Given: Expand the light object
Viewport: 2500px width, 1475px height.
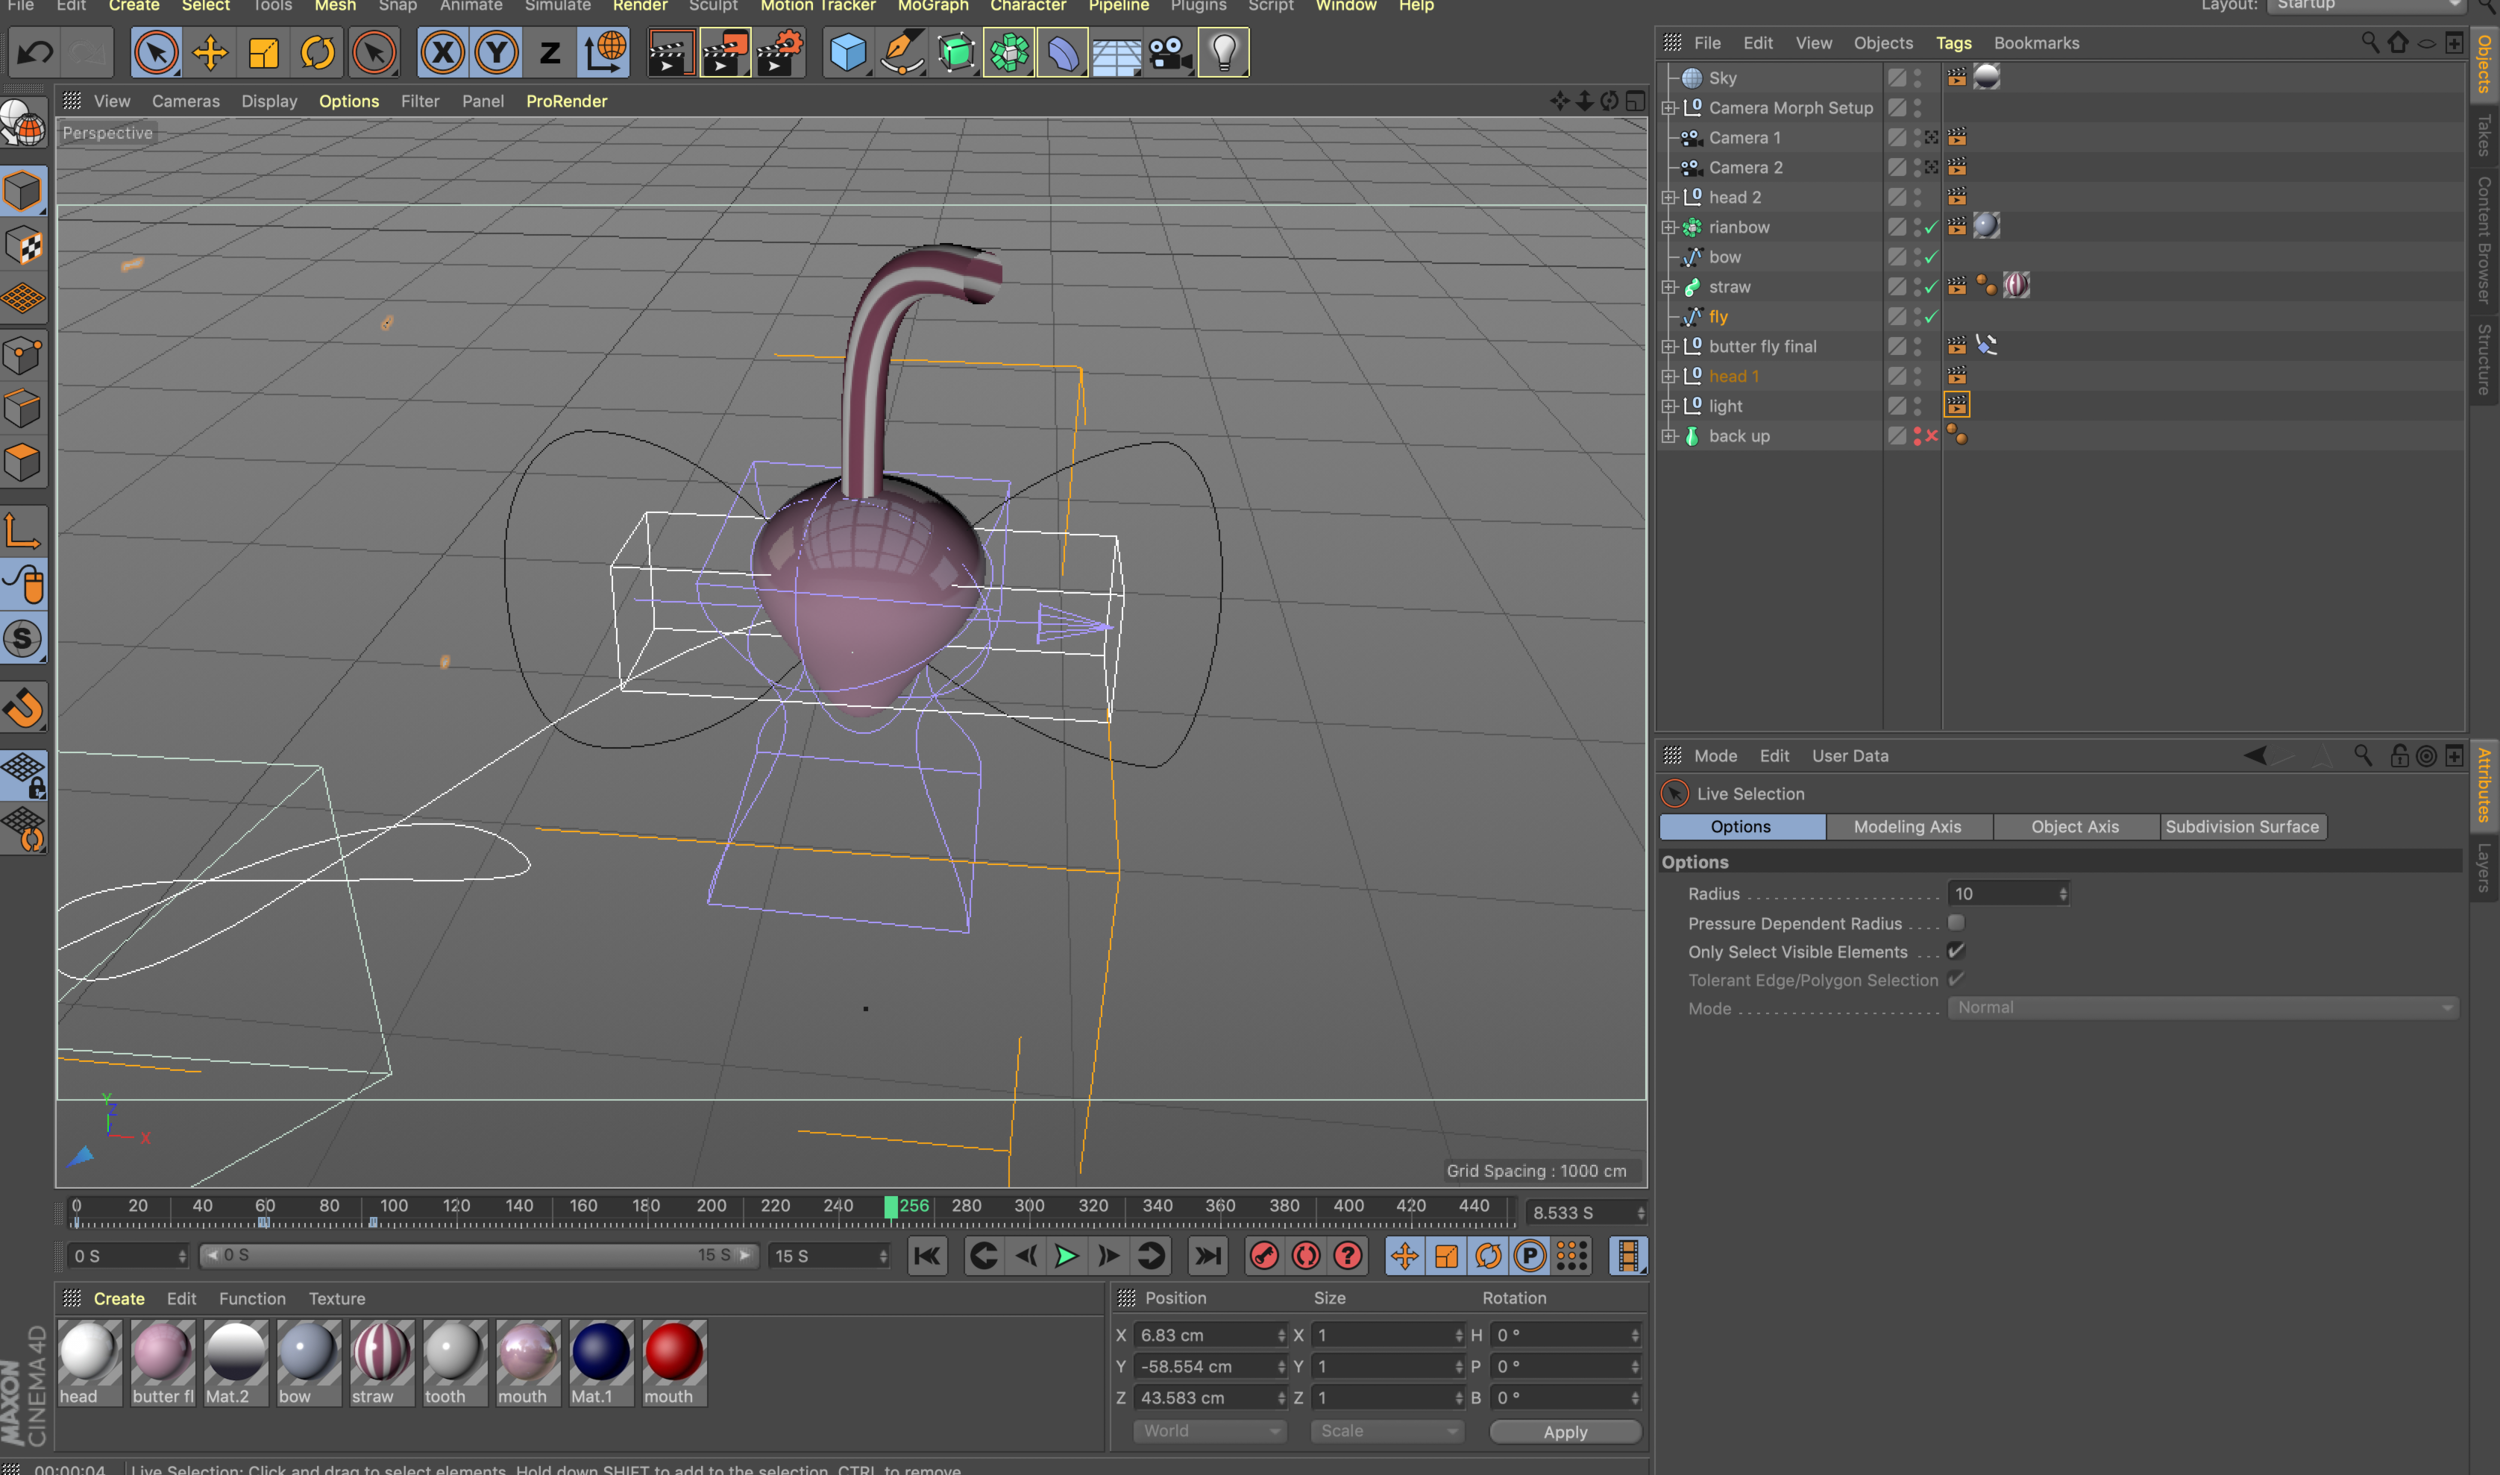Looking at the screenshot, I should click(1668, 406).
